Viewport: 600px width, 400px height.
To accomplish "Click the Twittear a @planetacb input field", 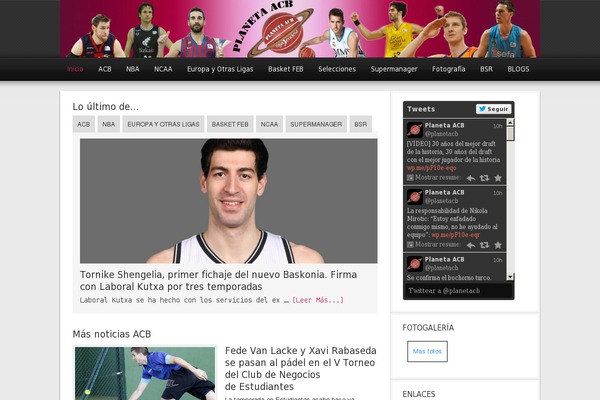I will 458,291.
